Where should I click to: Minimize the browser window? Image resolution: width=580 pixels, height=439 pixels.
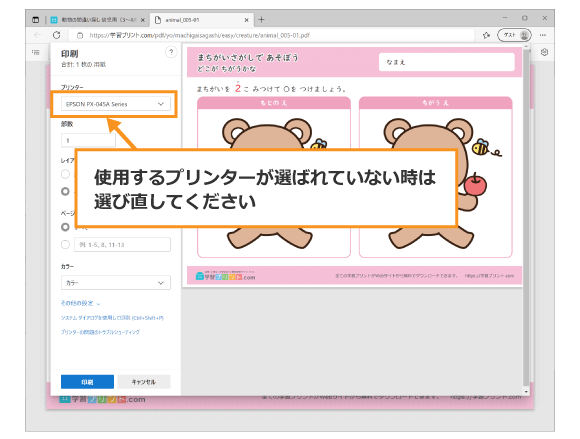coord(505,18)
